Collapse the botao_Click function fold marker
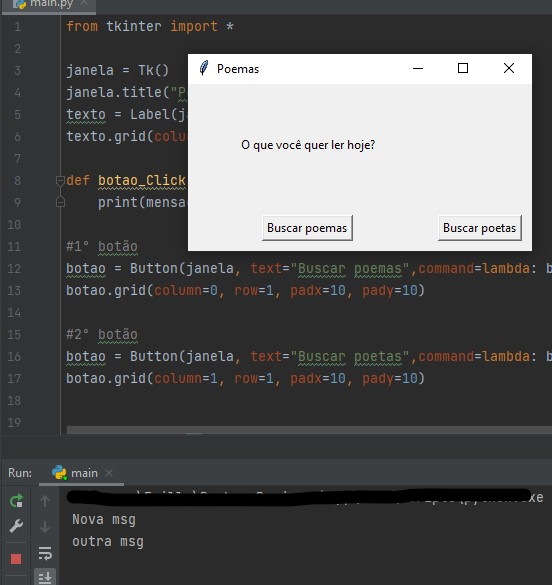The width and height of the screenshot is (552, 585). tap(60, 181)
